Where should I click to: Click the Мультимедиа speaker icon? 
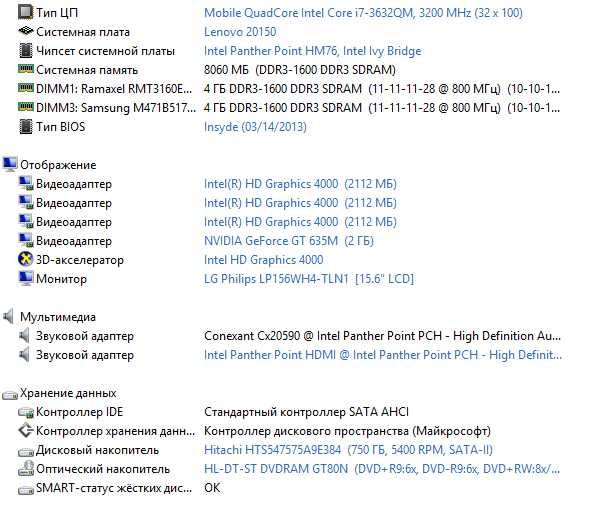pos(9,317)
